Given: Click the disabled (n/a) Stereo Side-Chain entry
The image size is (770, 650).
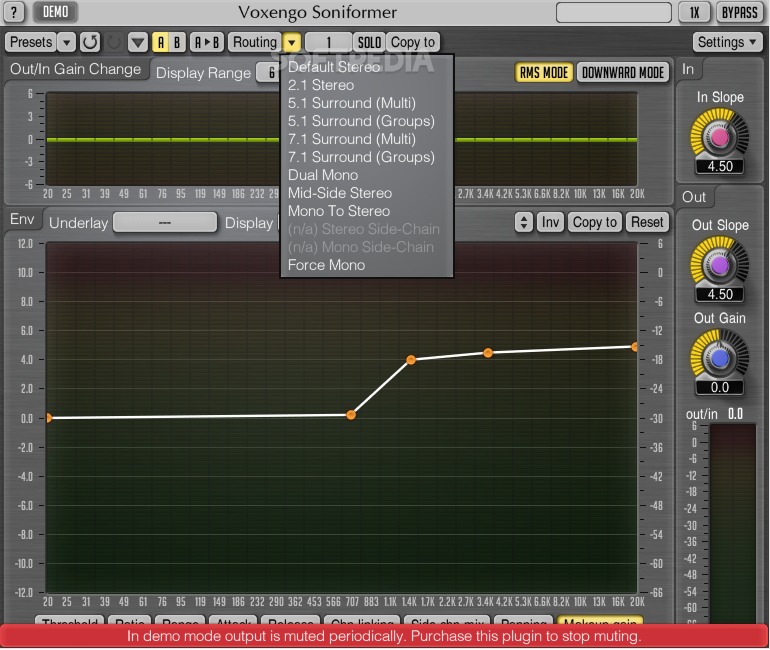Looking at the screenshot, I should (366, 229).
